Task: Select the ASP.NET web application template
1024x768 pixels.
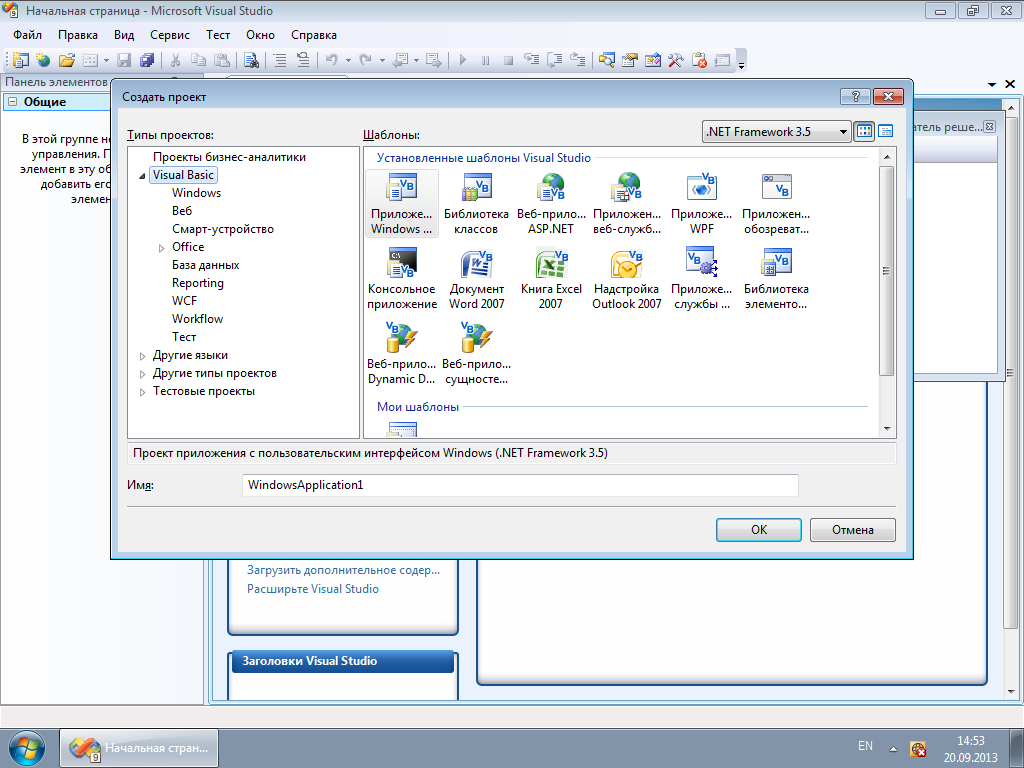Action: pyautogui.click(x=551, y=203)
